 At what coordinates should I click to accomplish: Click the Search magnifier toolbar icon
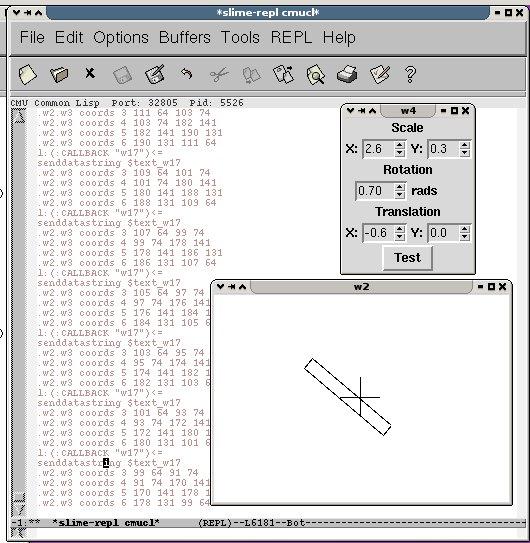pyautogui.click(x=315, y=74)
